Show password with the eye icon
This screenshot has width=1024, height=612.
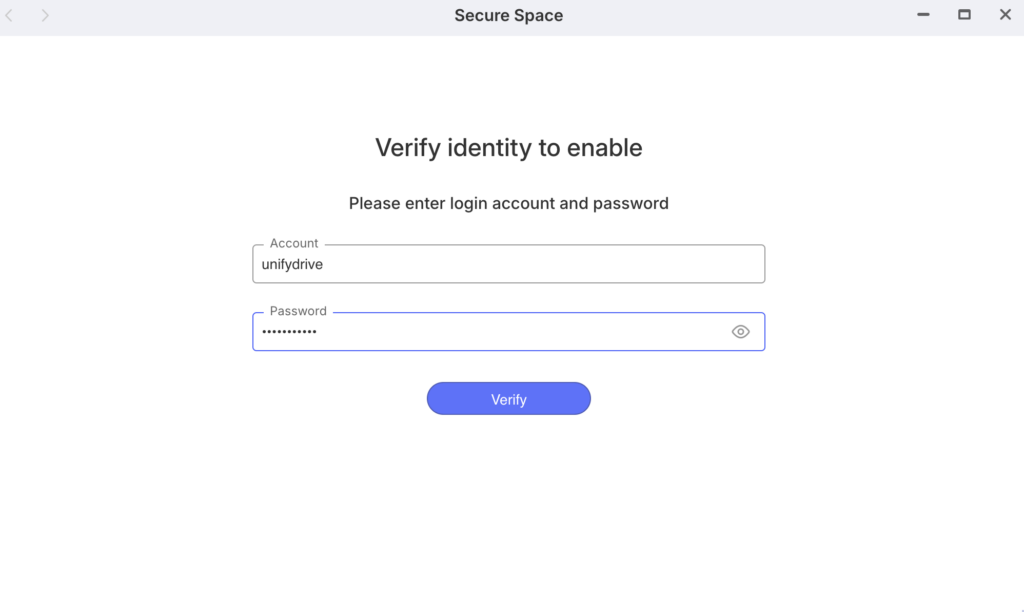(x=740, y=332)
